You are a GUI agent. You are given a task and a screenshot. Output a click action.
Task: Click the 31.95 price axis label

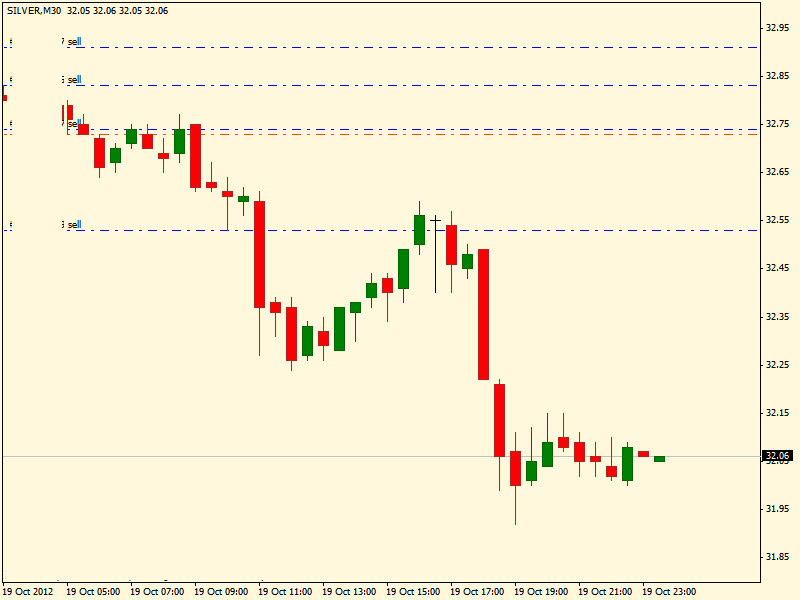click(777, 509)
